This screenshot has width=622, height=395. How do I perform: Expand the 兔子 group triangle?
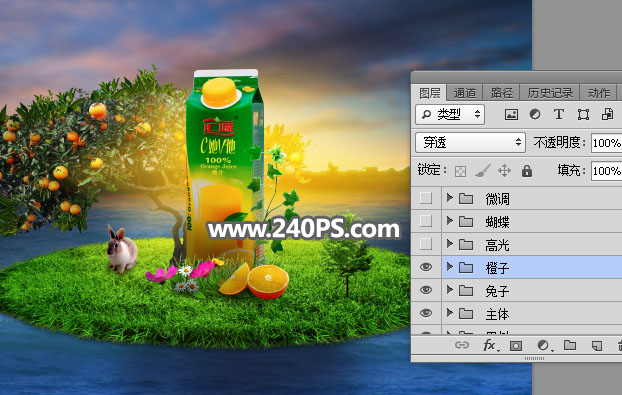(449, 290)
